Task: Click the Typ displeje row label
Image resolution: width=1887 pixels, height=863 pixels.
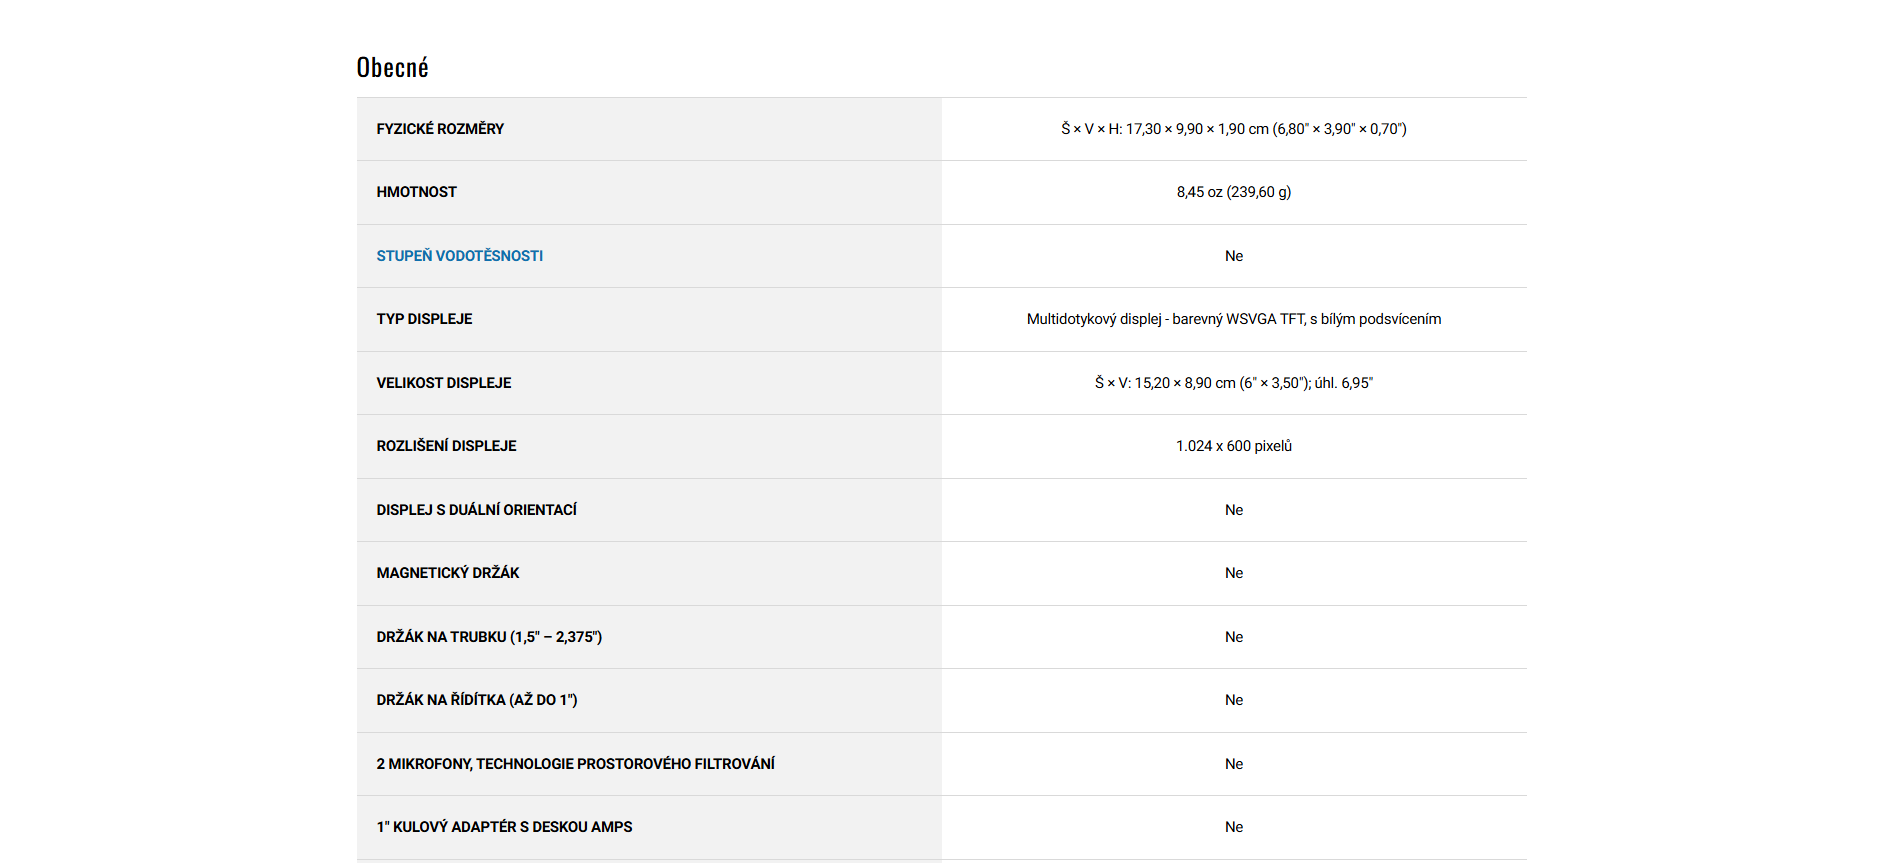Action: [x=424, y=319]
